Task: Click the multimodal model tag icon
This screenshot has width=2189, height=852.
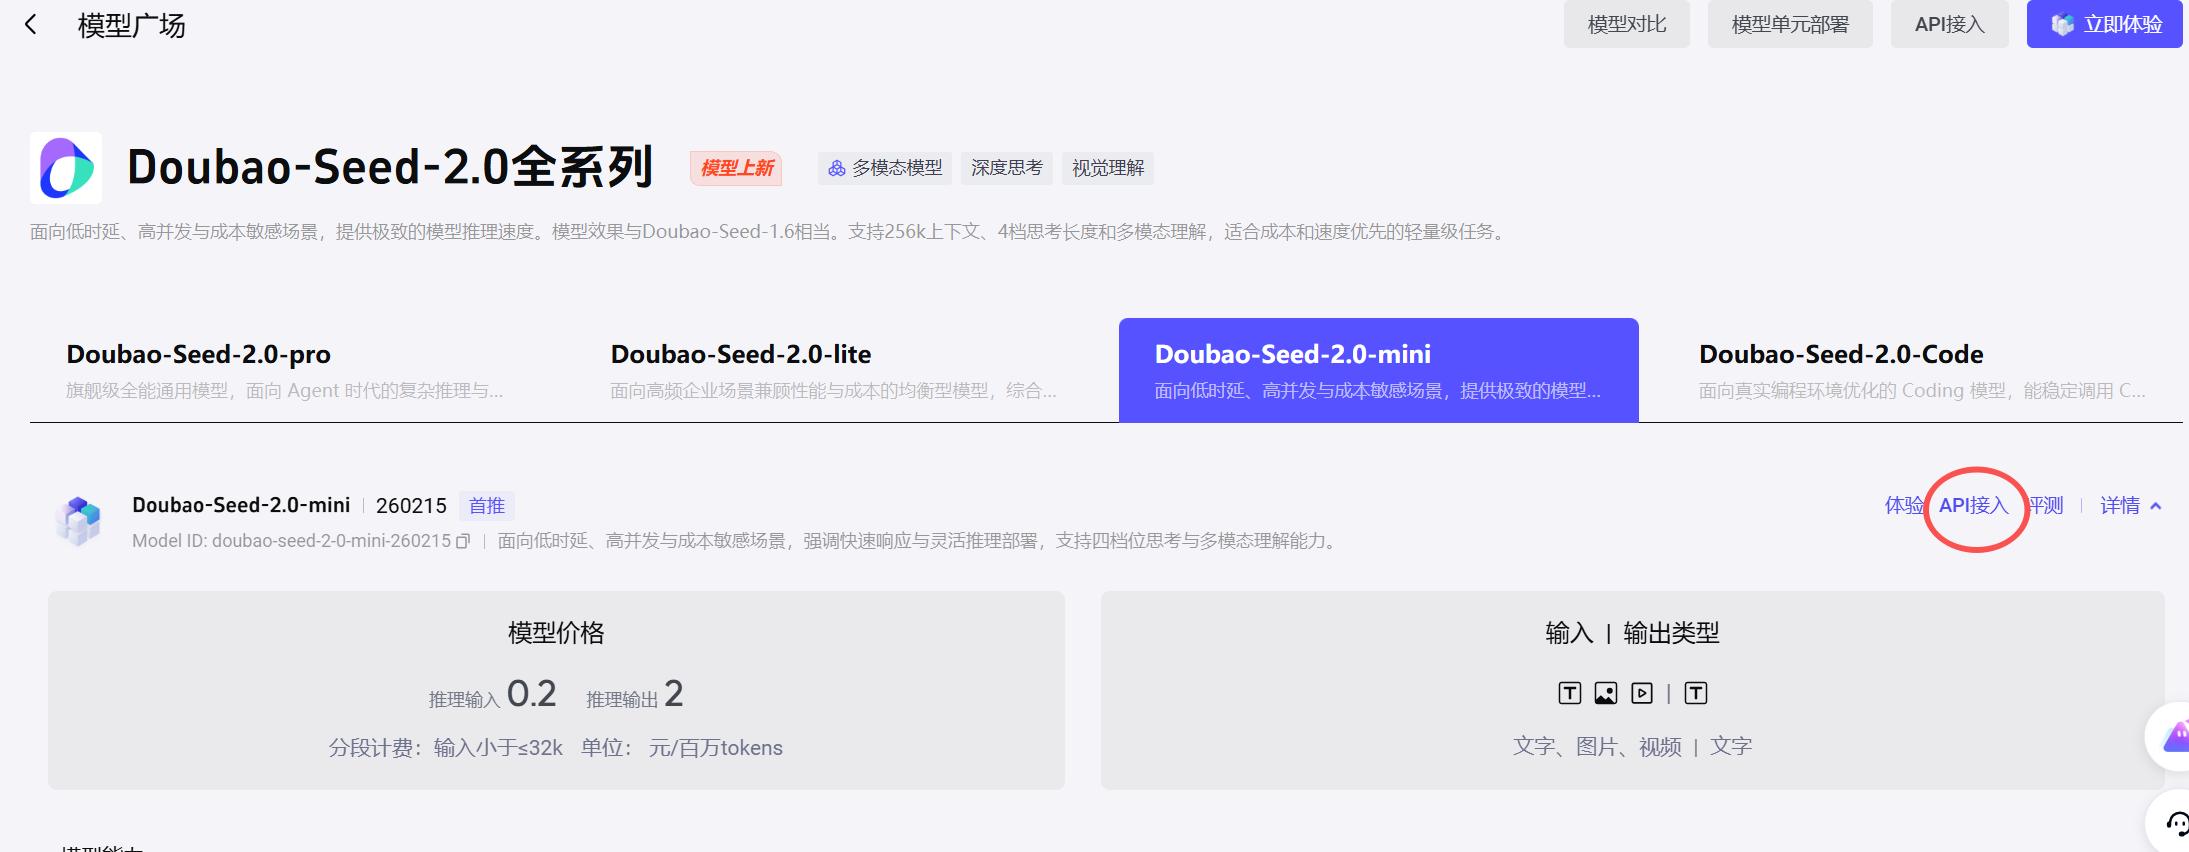Action: tap(837, 168)
